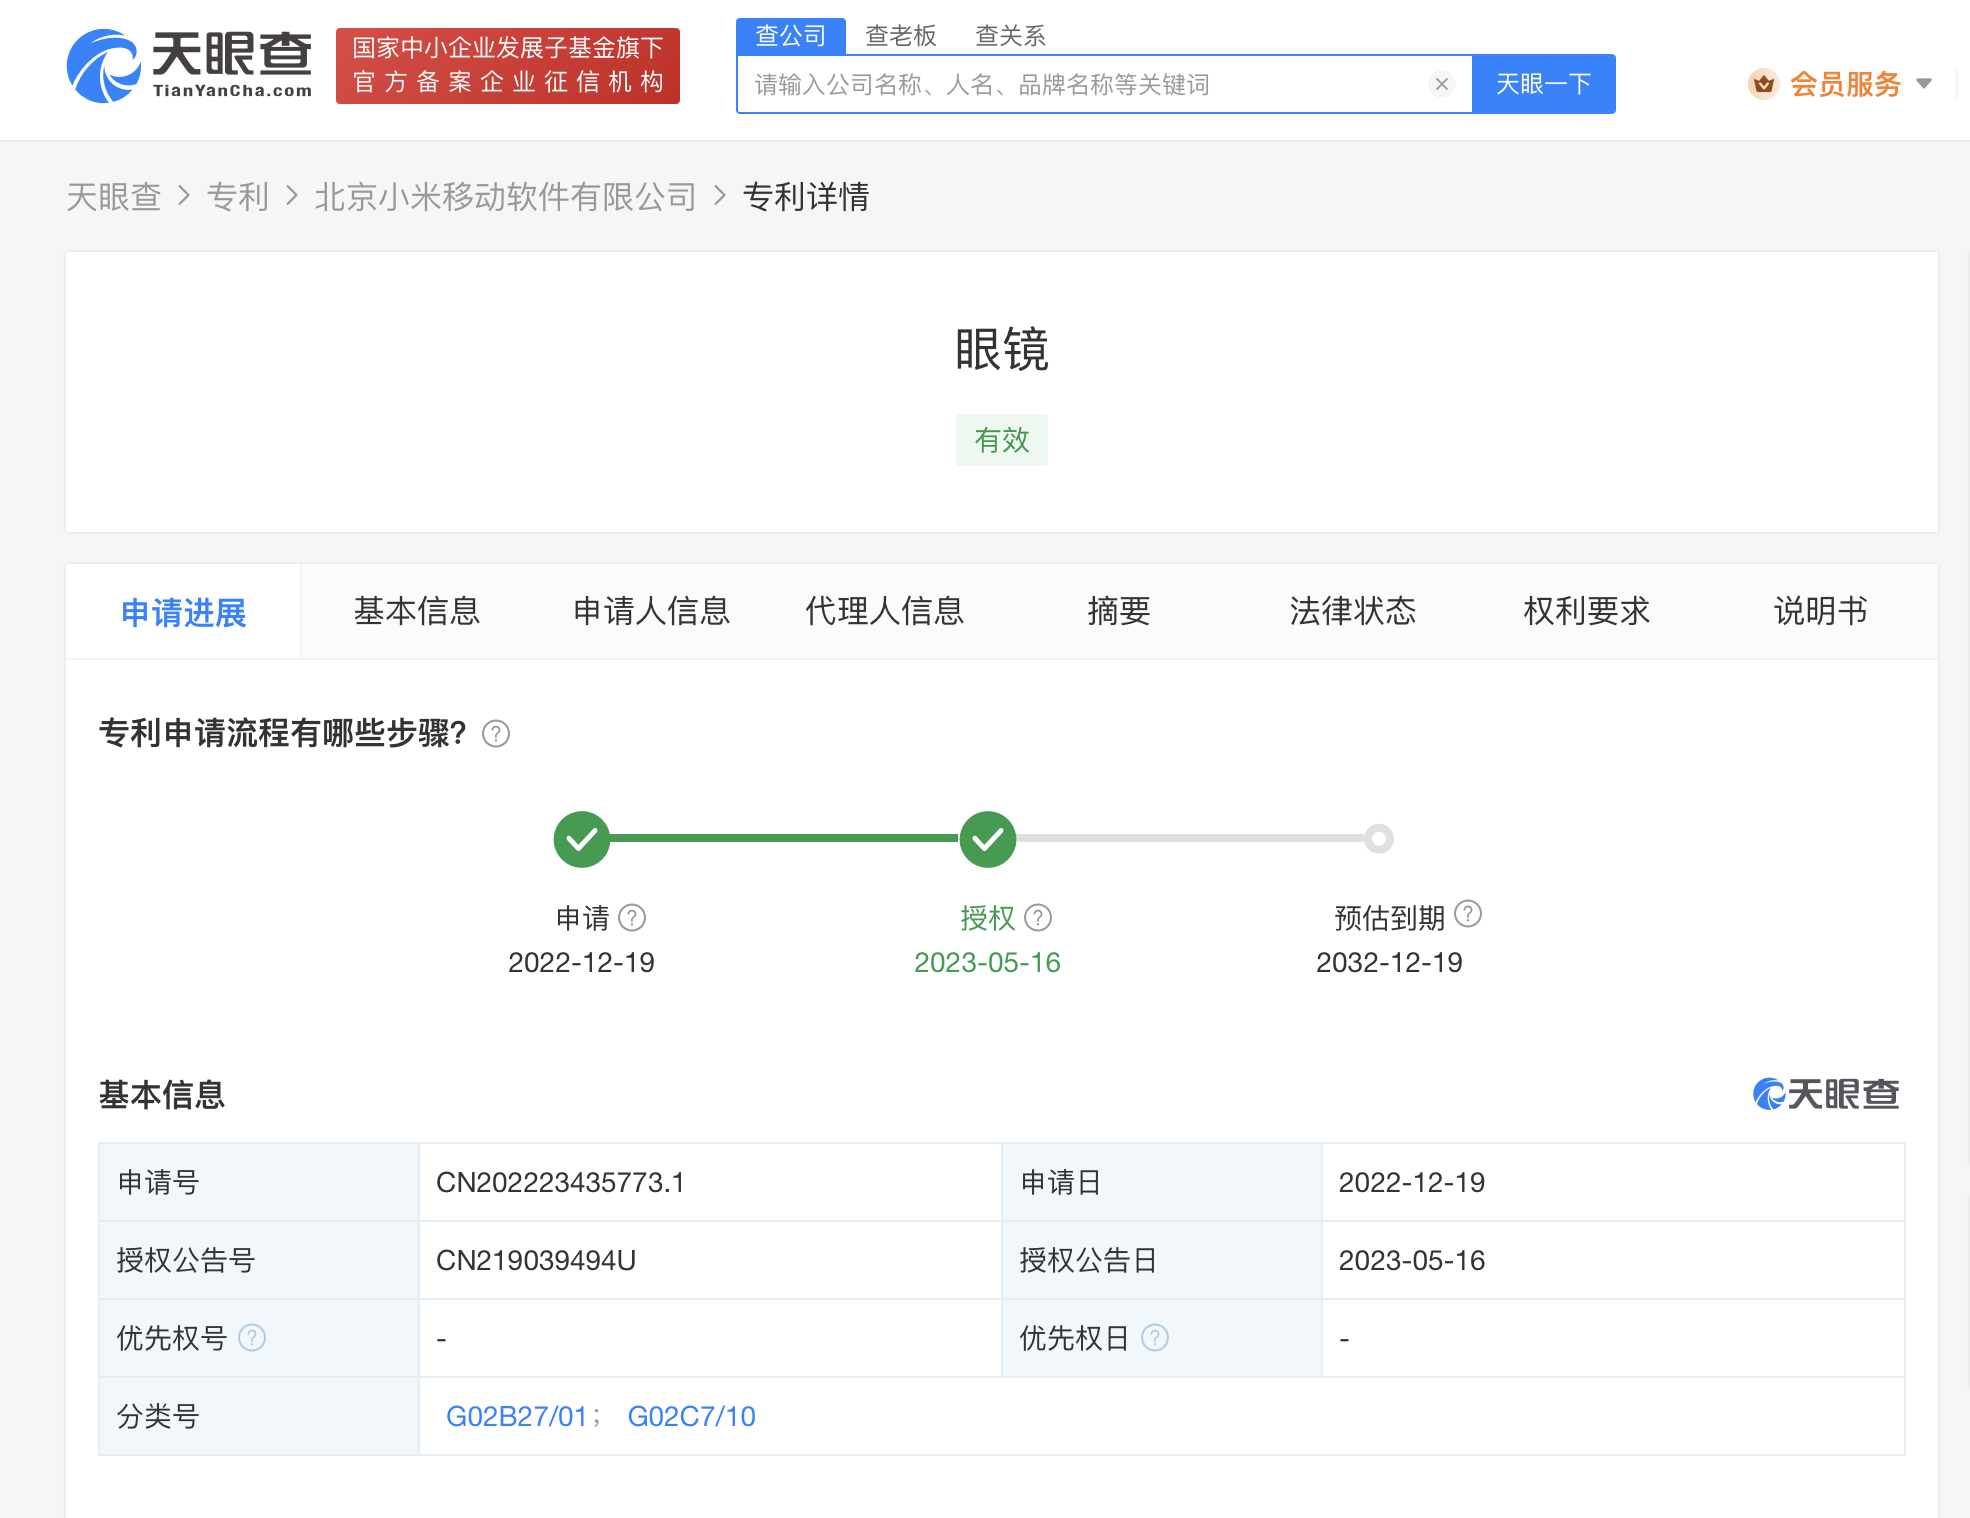Go to 专利 breadcrumb link
1970x1518 pixels.
[x=238, y=197]
